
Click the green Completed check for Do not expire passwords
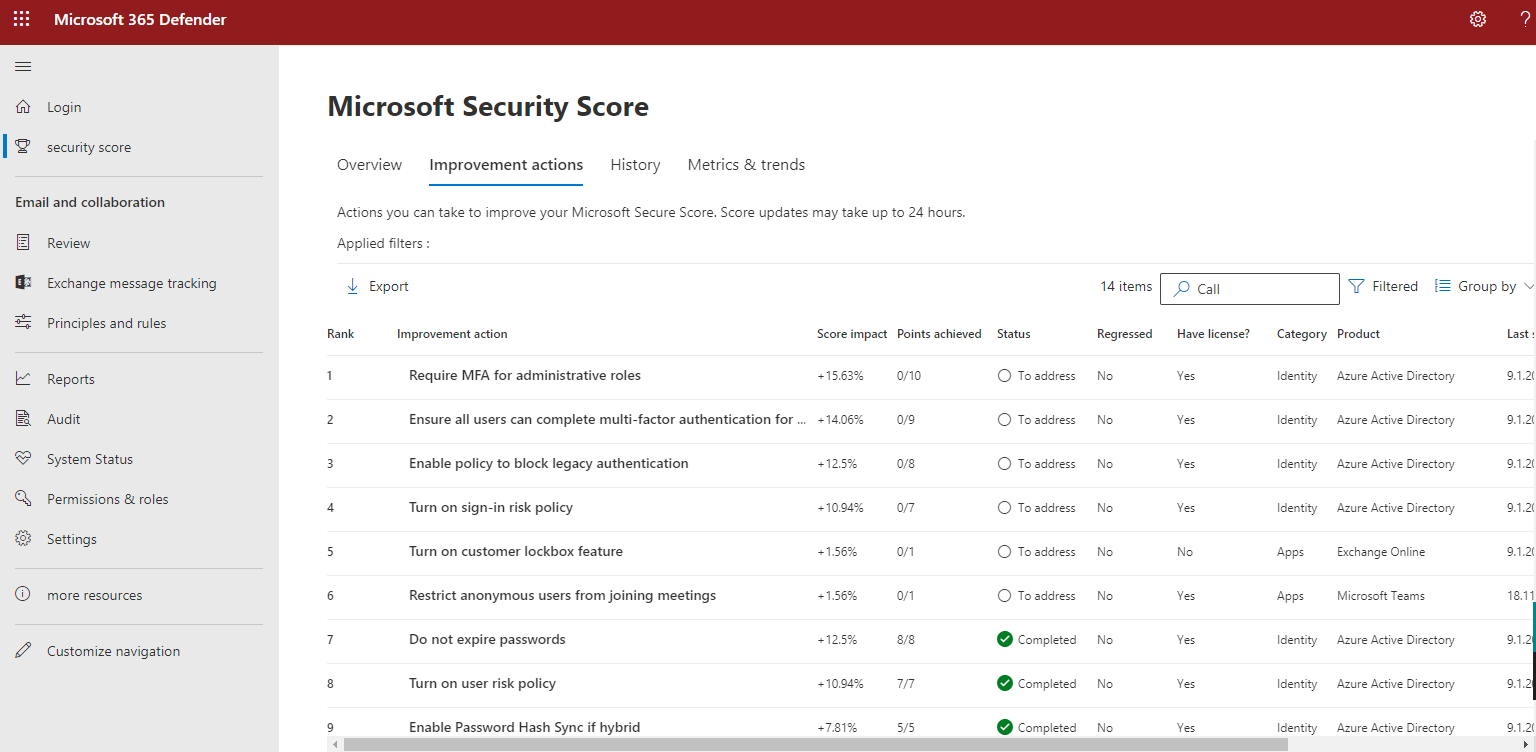coord(1005,640)
